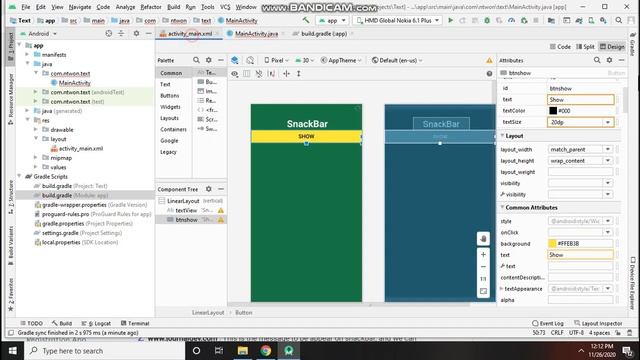The width and height of the screenshot is (640, 360).
Task: Open HMD Global Nokia 6.1 Plus device dropdown
Action: tap(397, 20)
